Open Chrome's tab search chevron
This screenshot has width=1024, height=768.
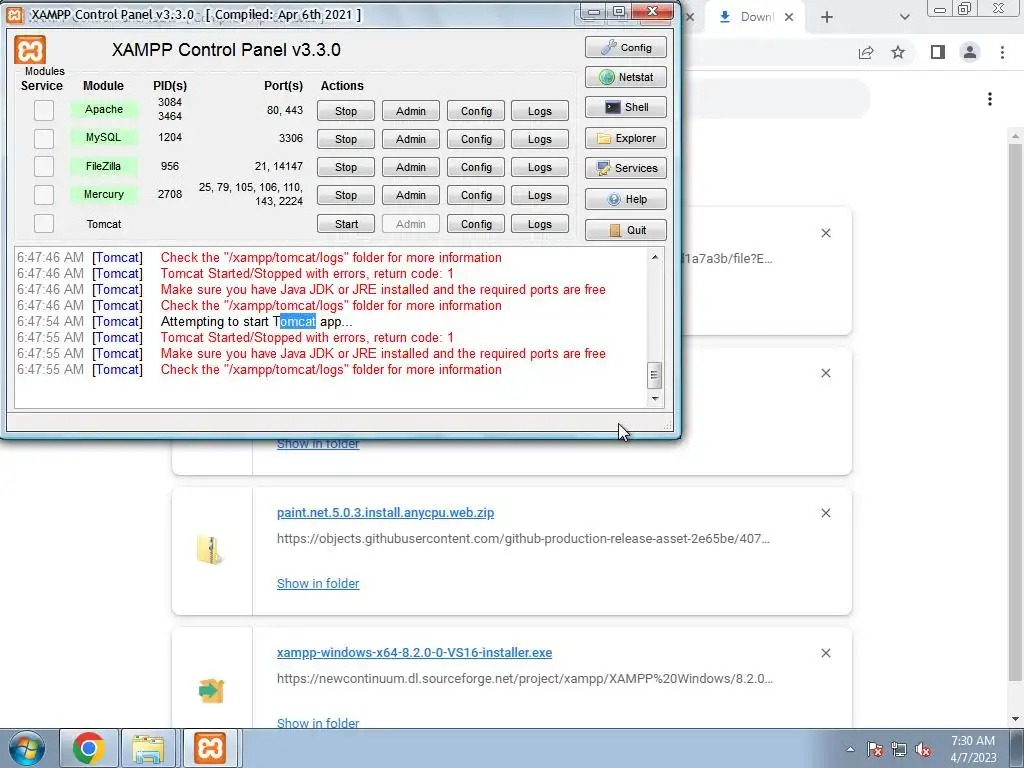[x=904, y=17]
